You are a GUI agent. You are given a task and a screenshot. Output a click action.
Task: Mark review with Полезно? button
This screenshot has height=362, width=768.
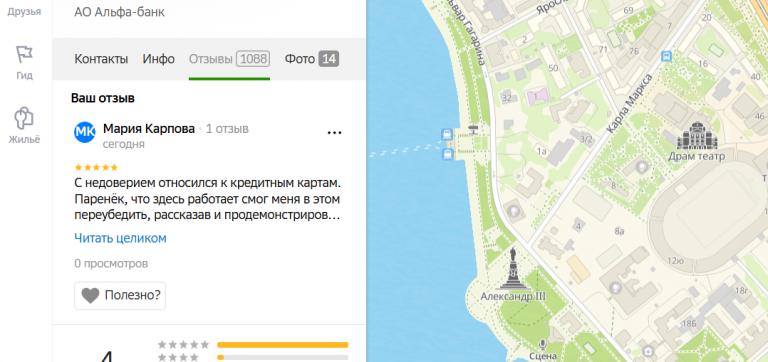click(120, 295)
